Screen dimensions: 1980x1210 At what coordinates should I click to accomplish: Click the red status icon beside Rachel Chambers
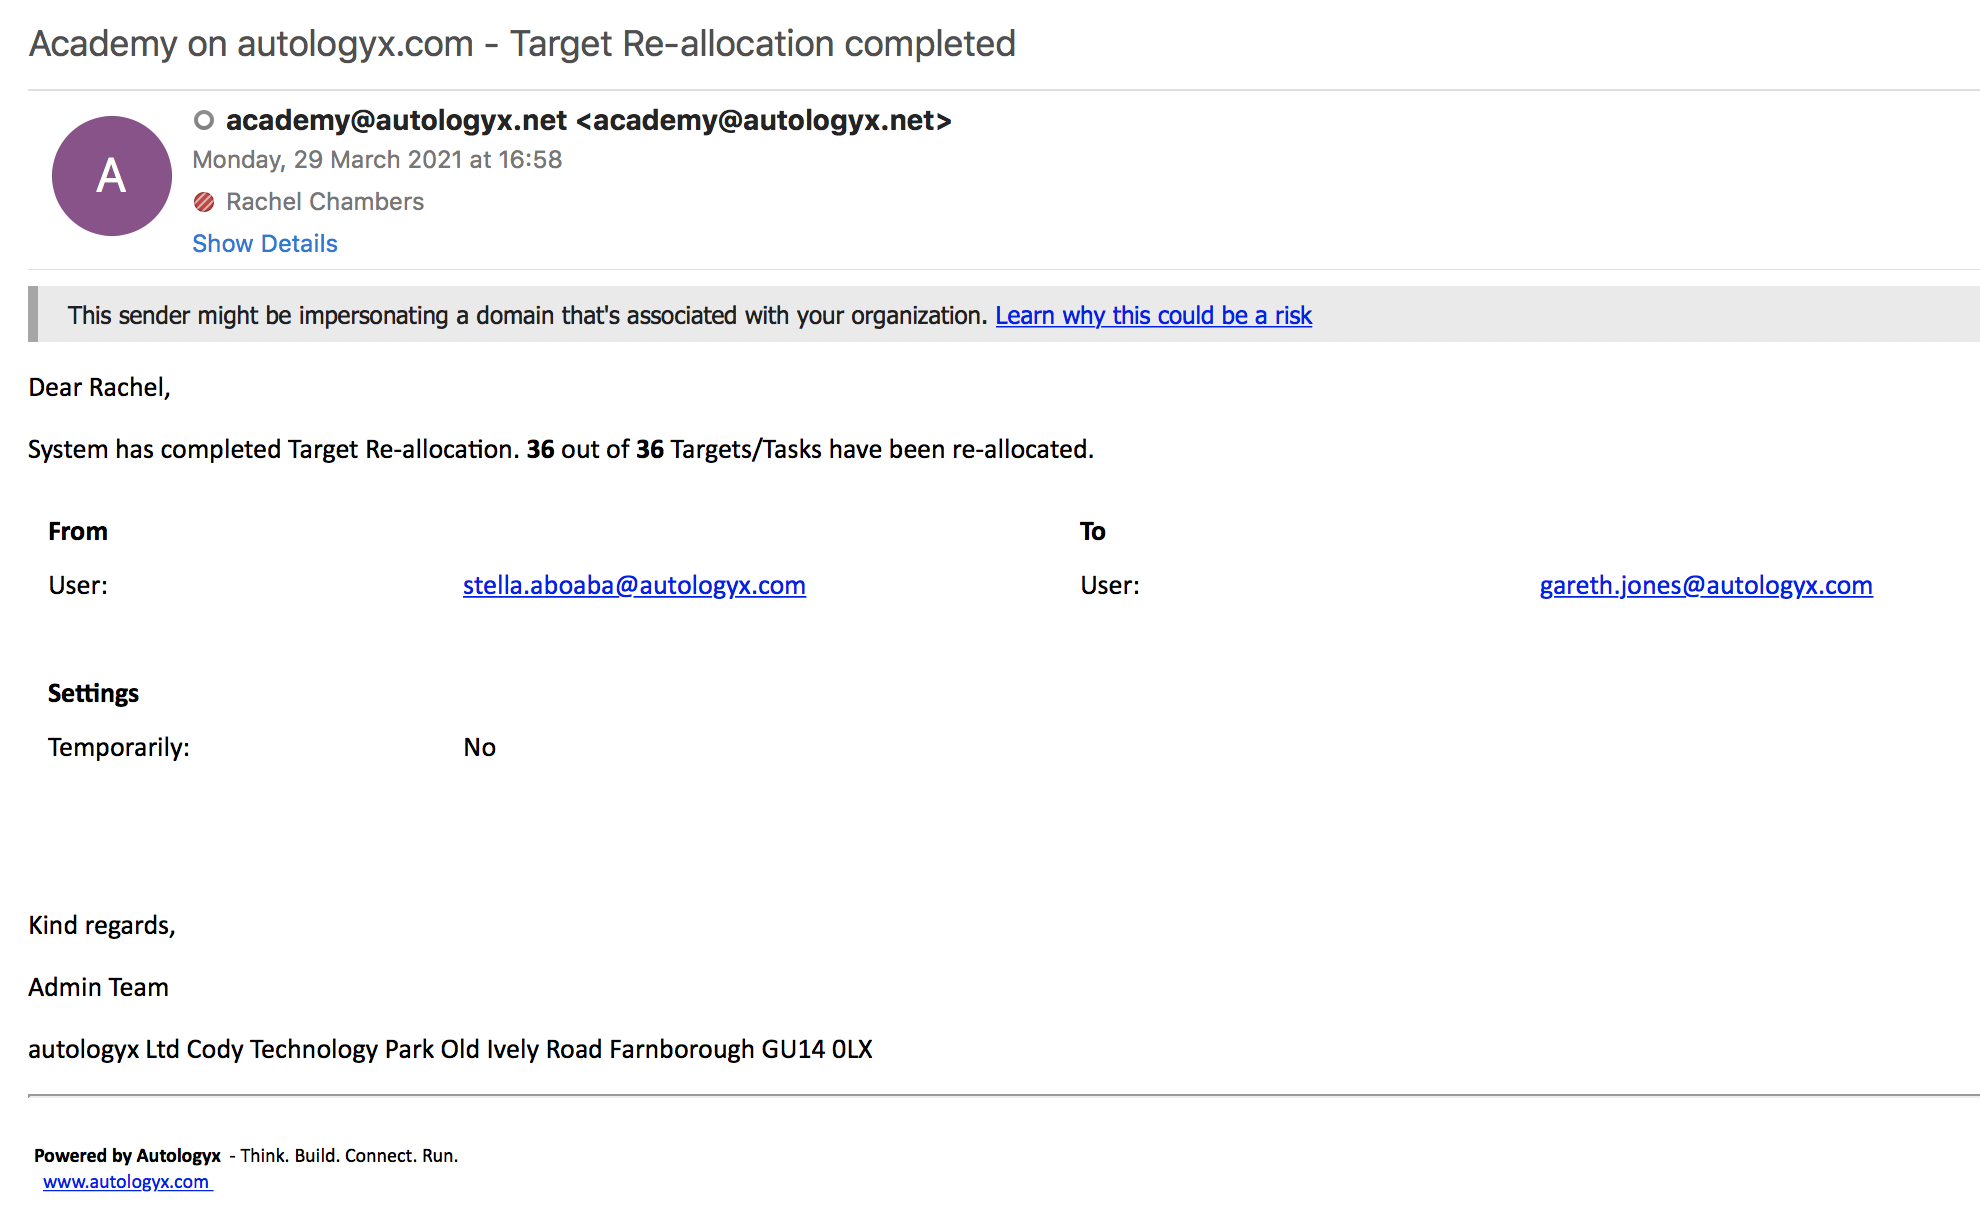(204, 202)
